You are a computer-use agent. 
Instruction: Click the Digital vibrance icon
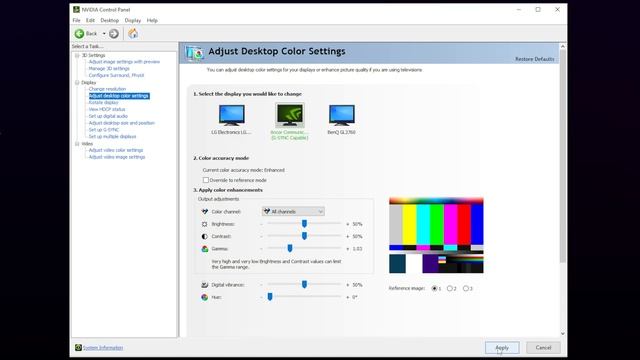tap(205, 285)
